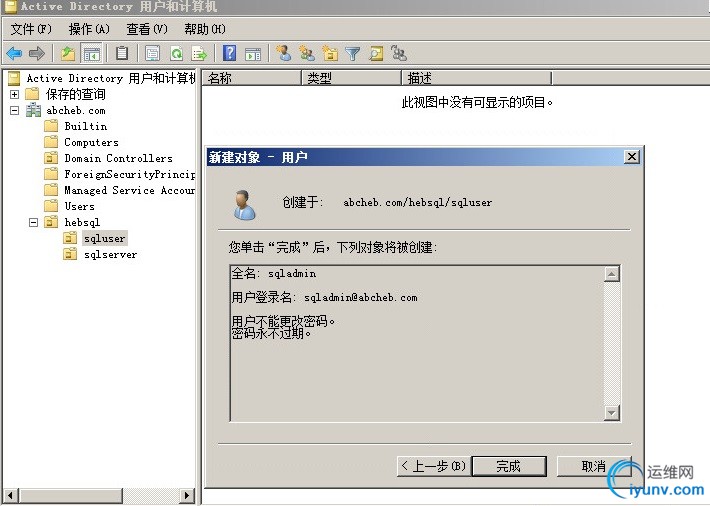Select Domain Controllers in tree

[118, 159]
